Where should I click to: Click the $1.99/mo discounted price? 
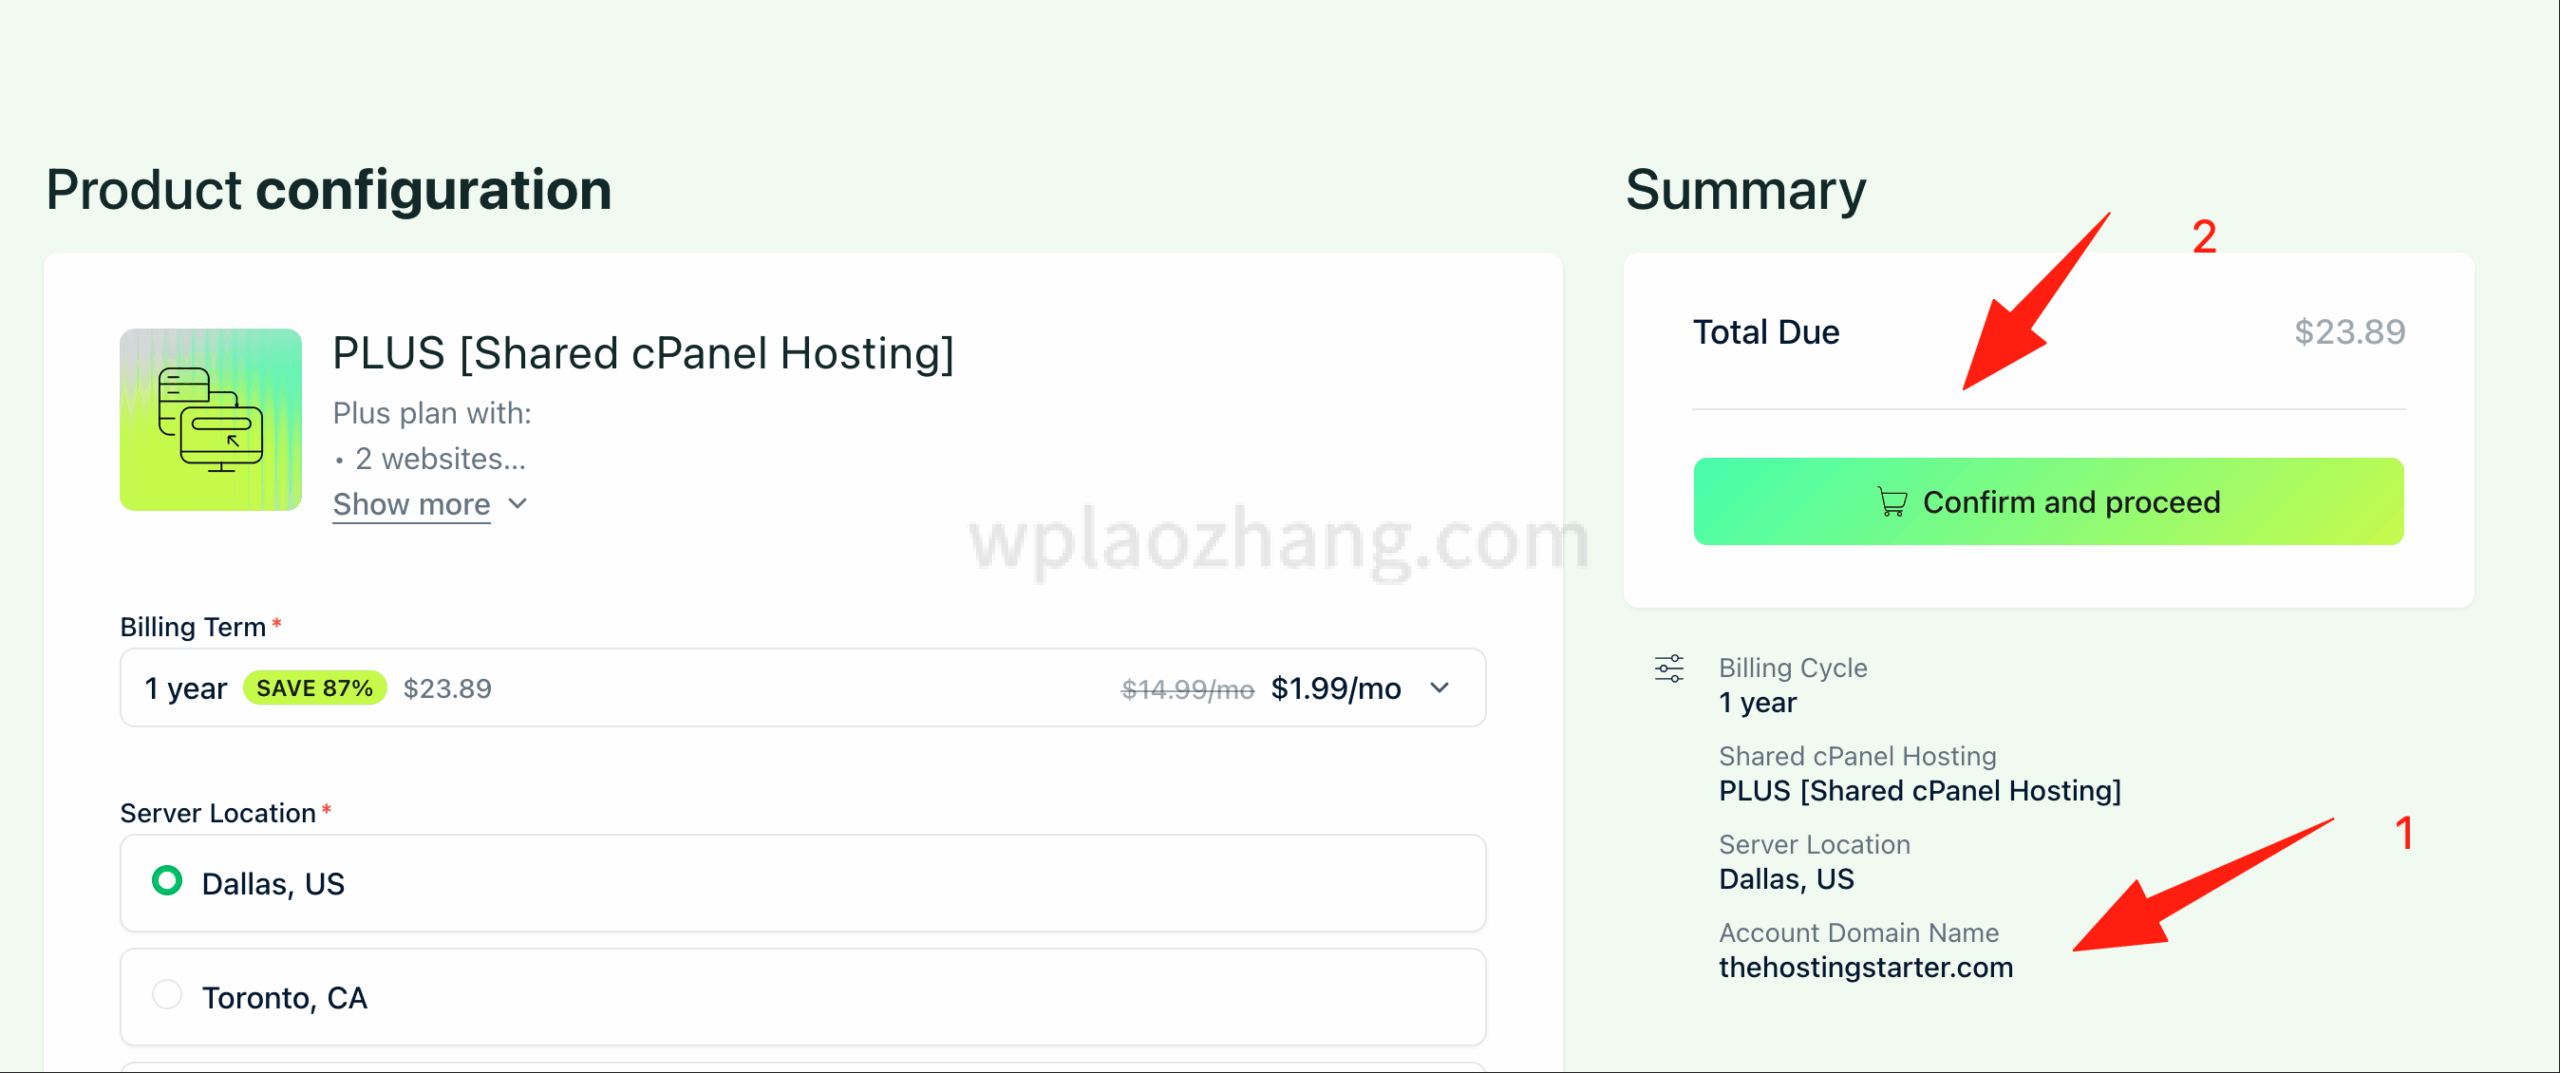click(1335, 689)
